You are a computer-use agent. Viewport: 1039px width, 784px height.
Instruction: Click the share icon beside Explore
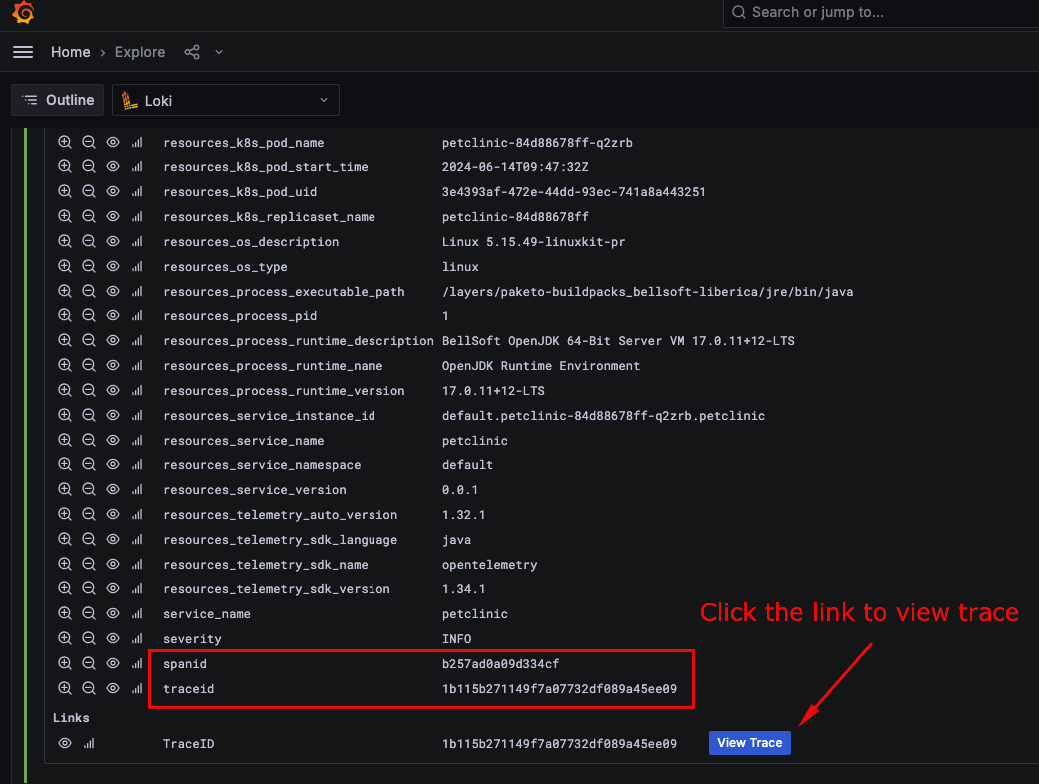[x=192, y=52]
